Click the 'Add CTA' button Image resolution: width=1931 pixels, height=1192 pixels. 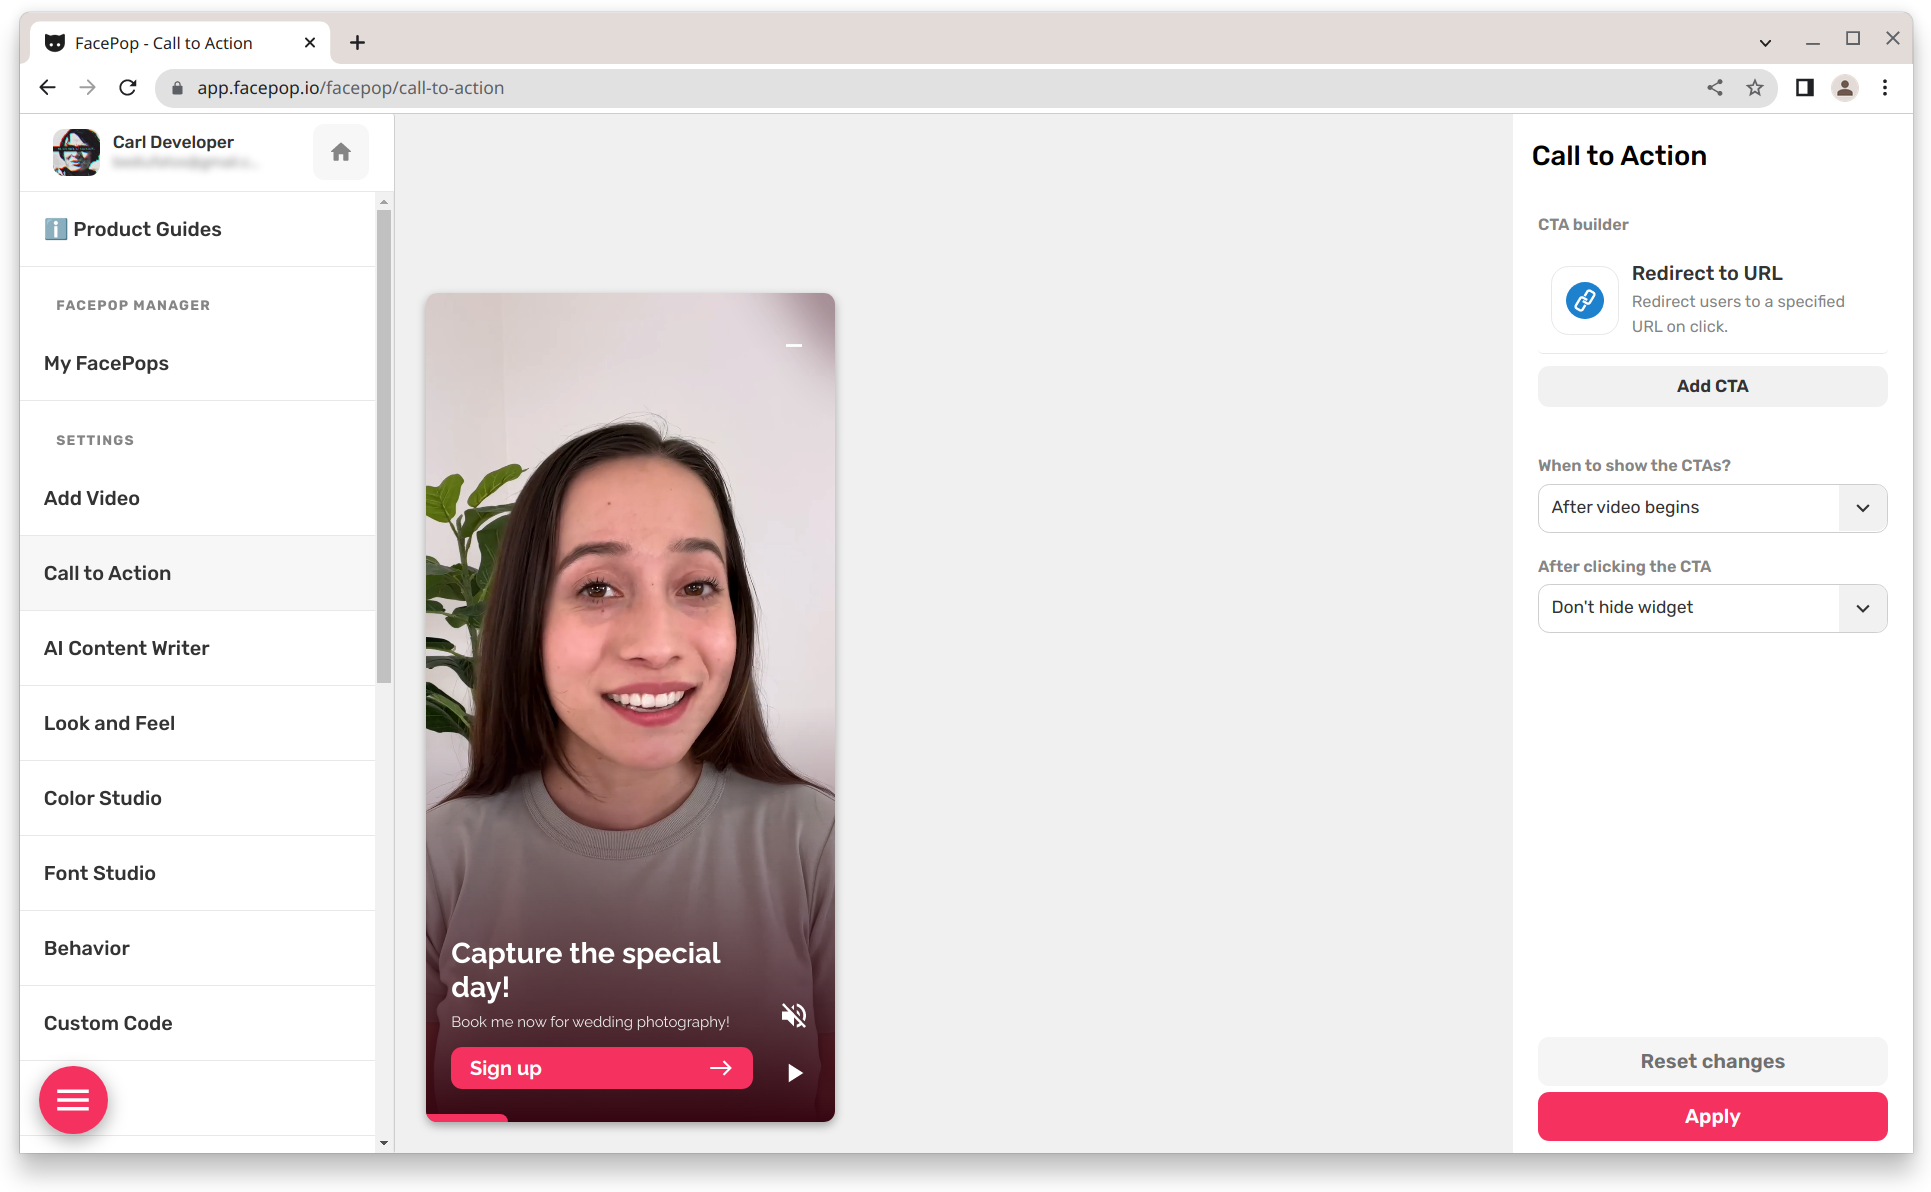coord(1712,385)
